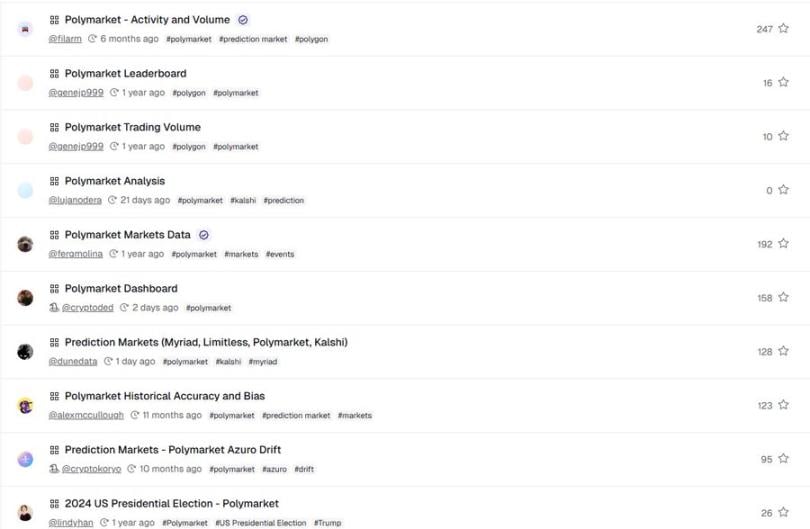The image size is (810, 529).
Task: Star the 2024 US Presidential Election dashboard
Action: click(783, 513)
